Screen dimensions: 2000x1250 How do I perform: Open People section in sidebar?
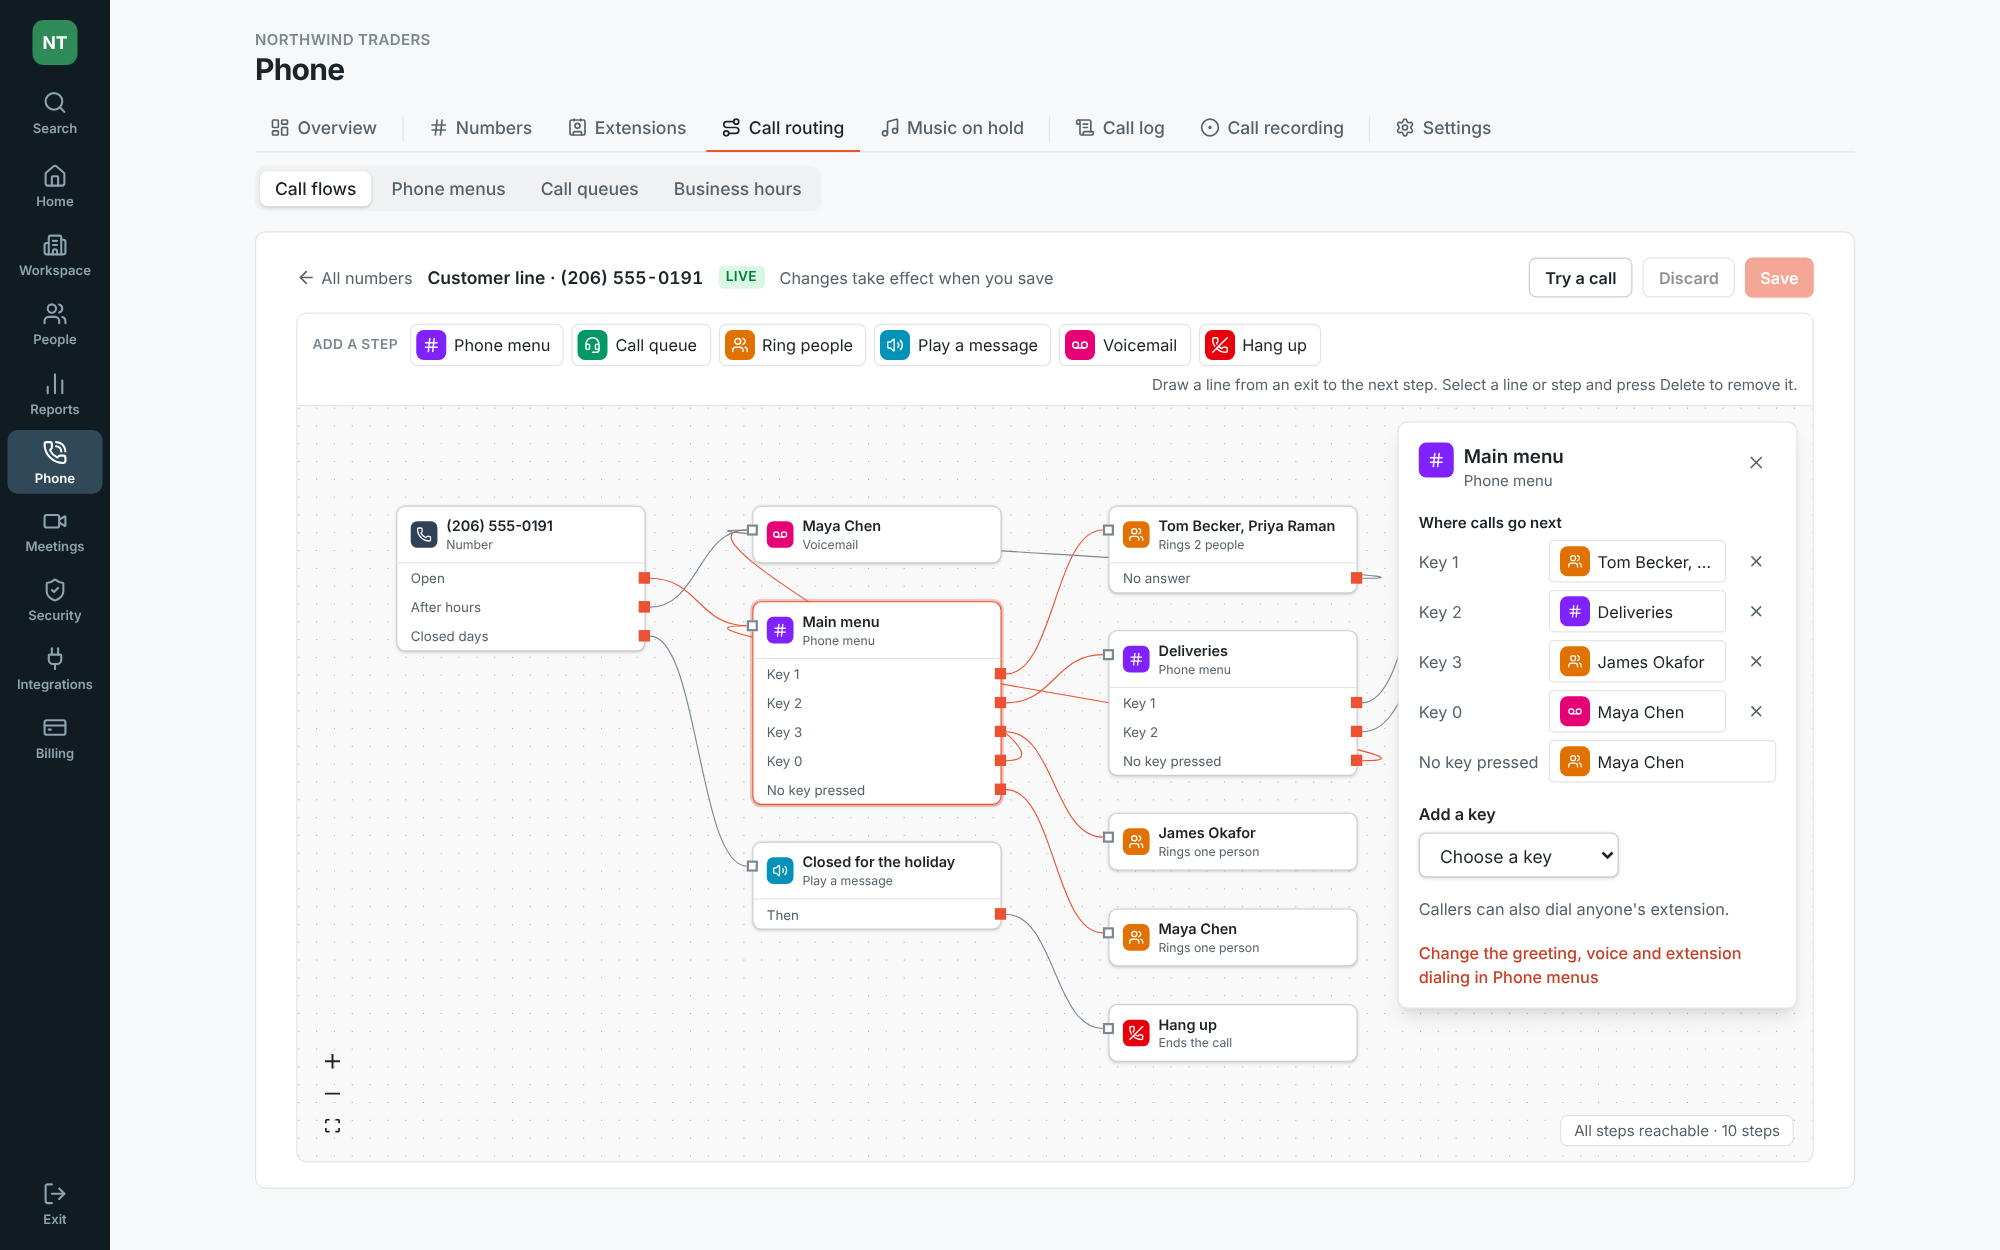pos(55,325)
